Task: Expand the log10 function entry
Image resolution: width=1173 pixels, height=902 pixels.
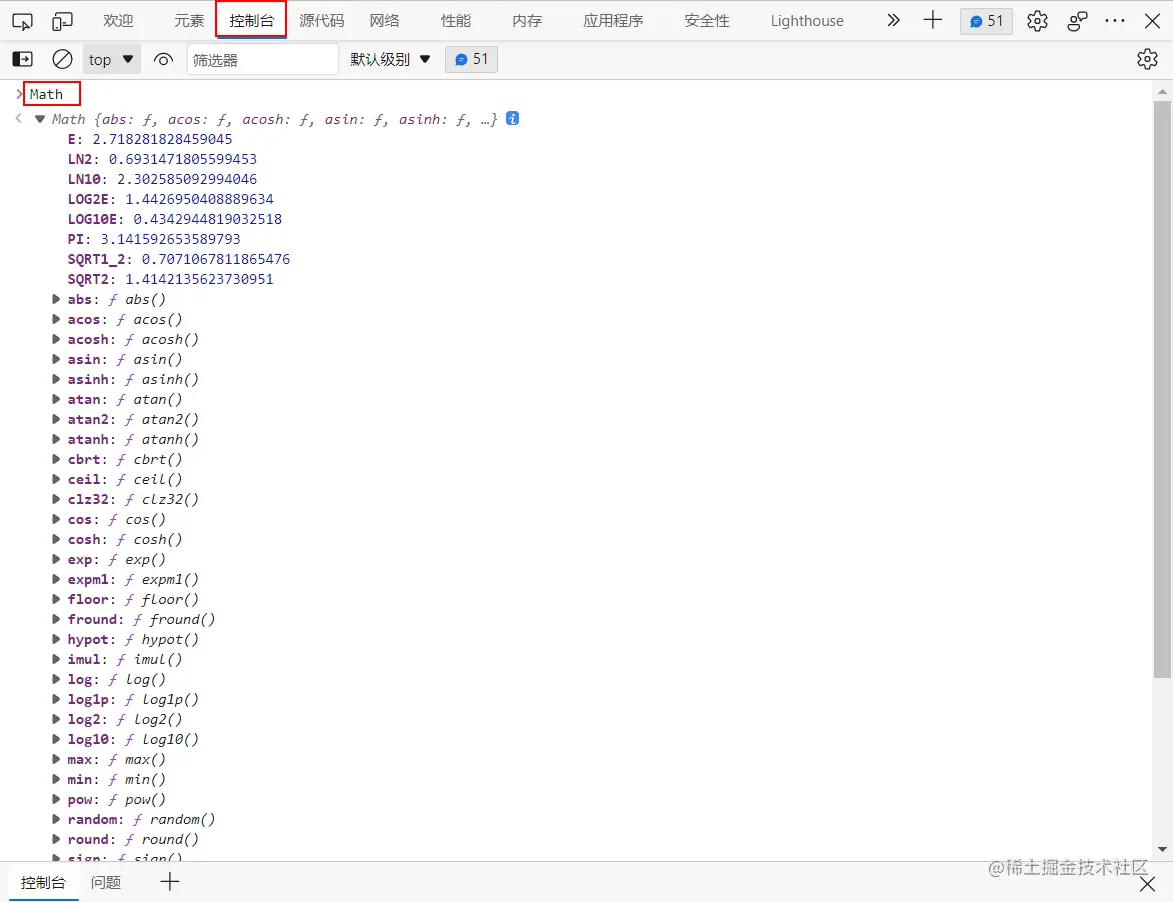Action: (x=56, y=739)
